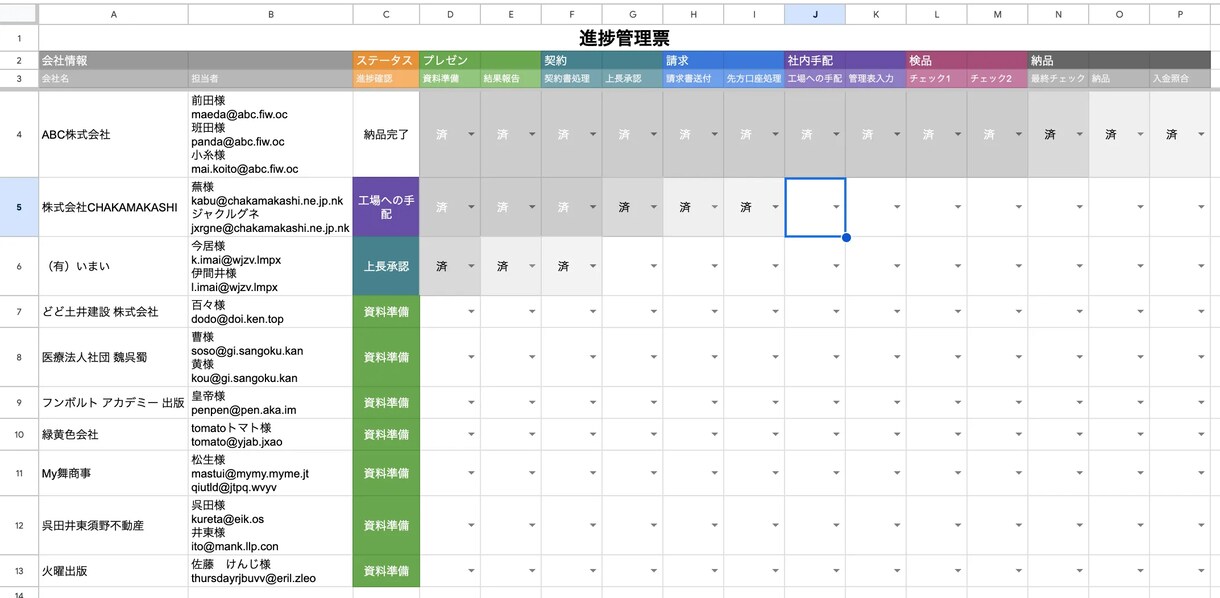
Task: Click contacts cell with thursdayrjbuvv@eril.zleo
Action: (270, 571)
